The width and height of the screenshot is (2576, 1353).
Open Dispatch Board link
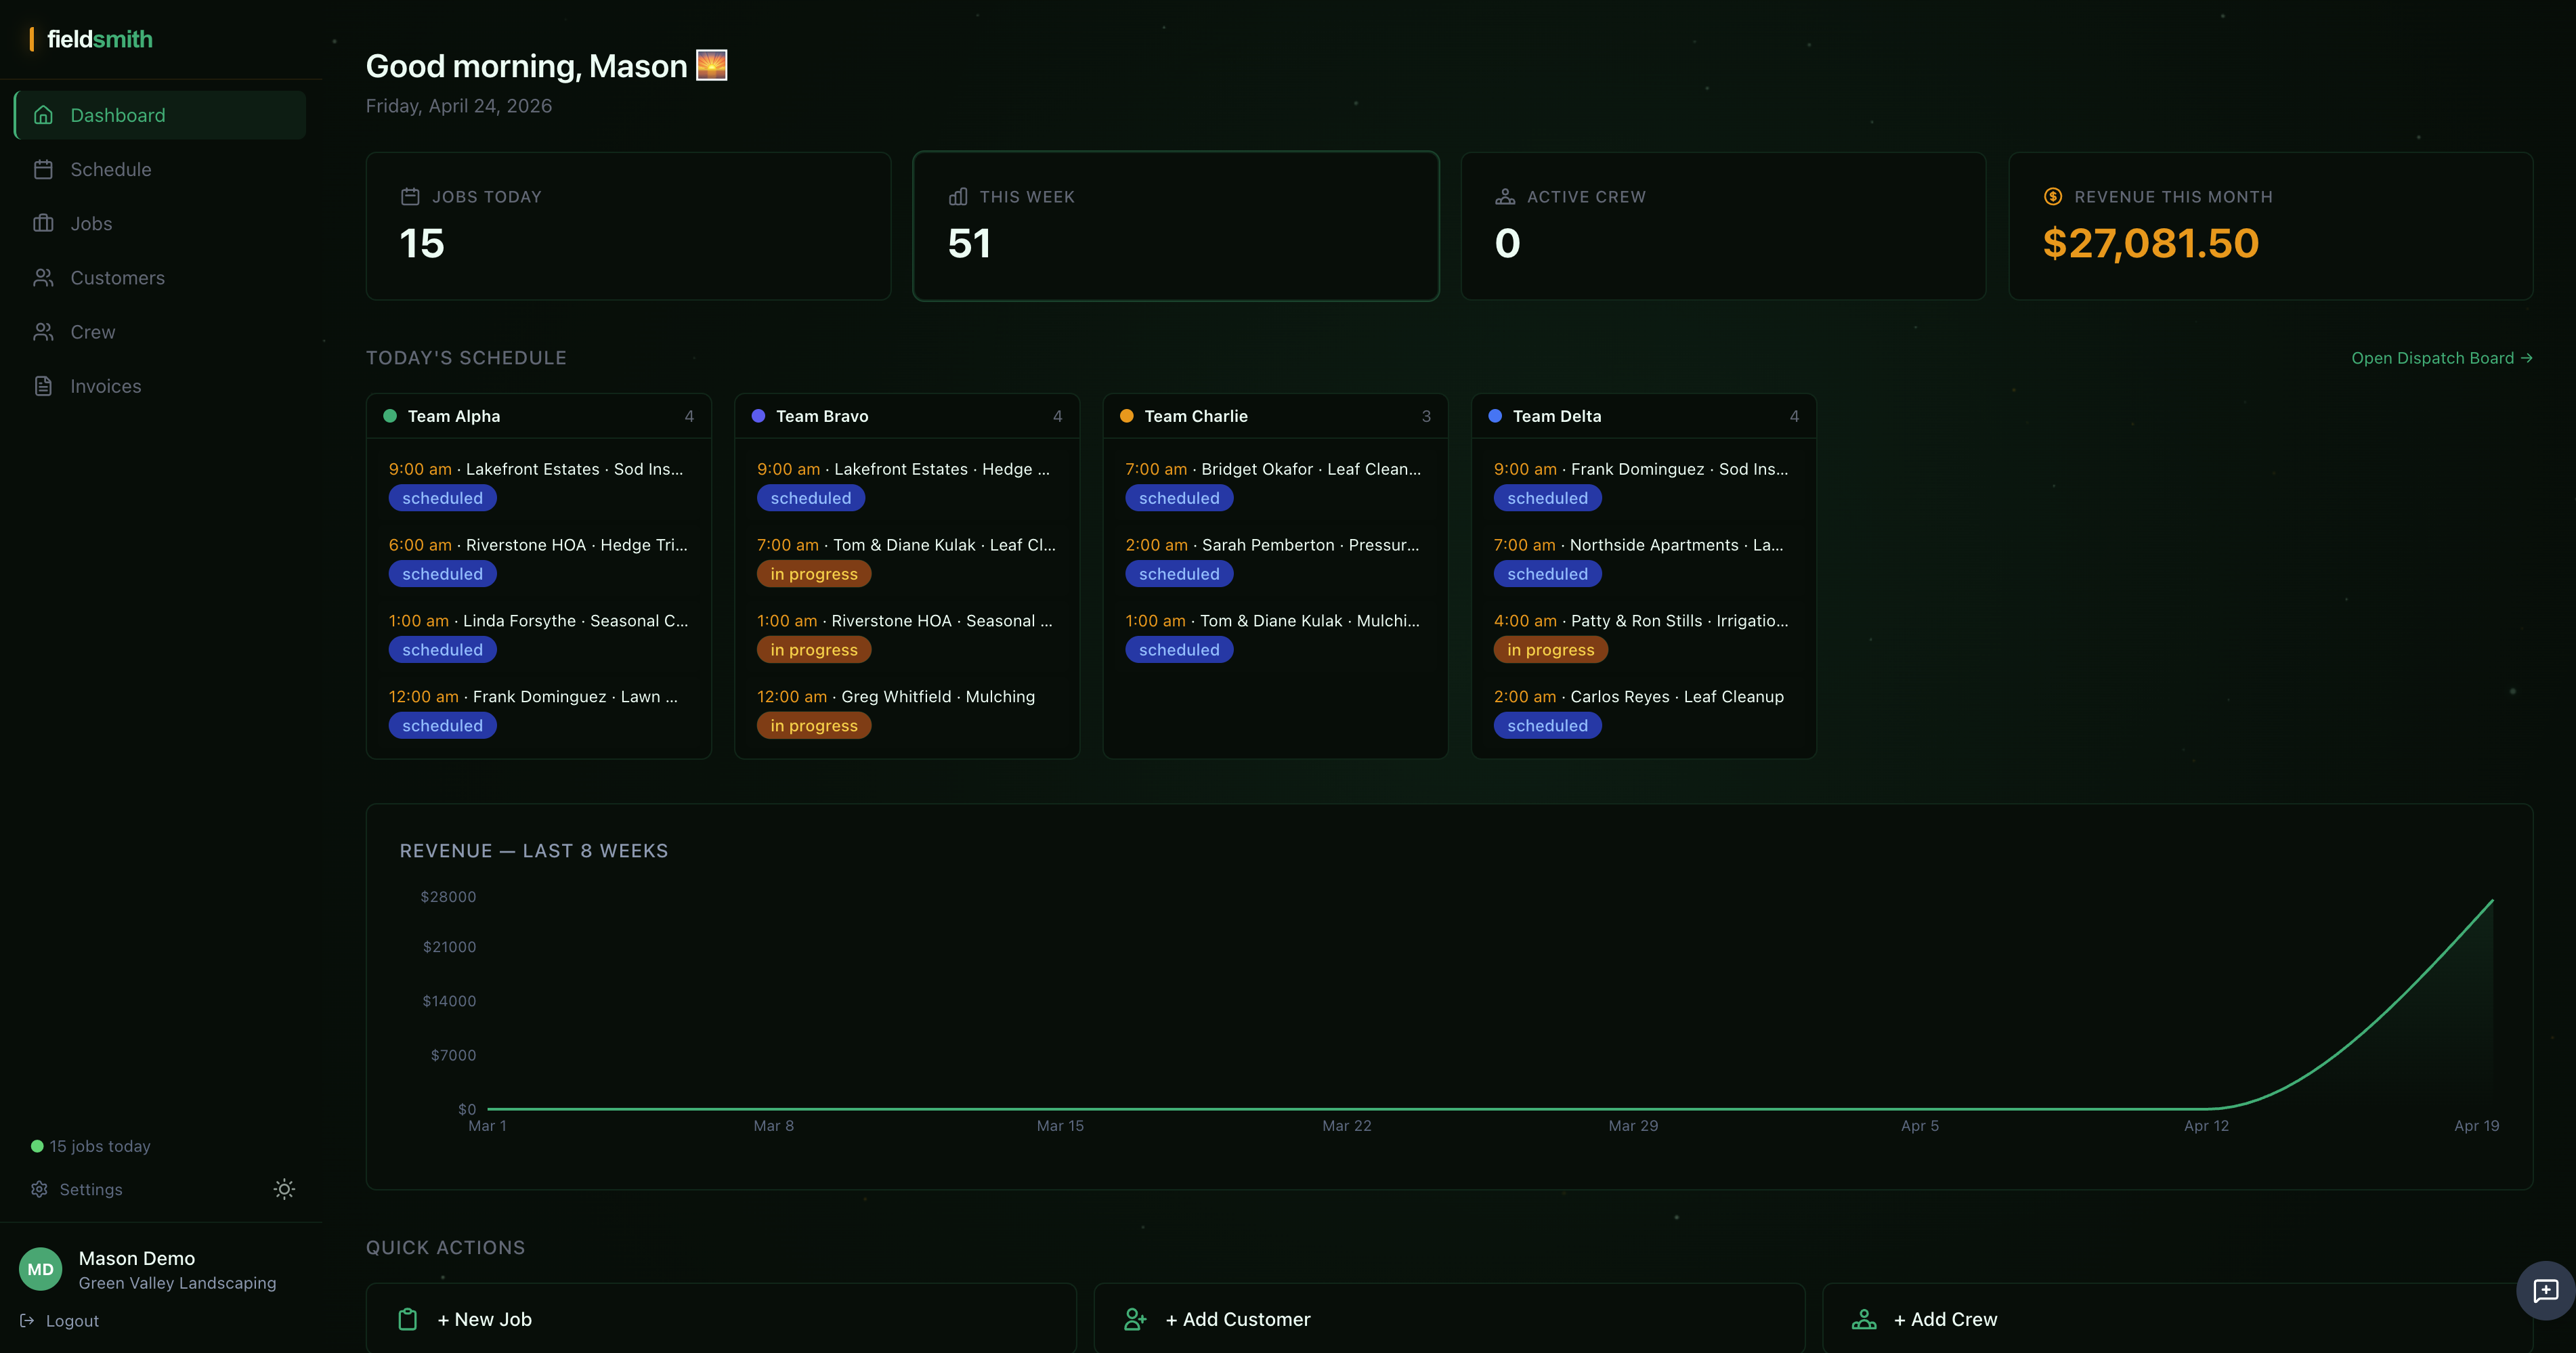coord(2441,358)
